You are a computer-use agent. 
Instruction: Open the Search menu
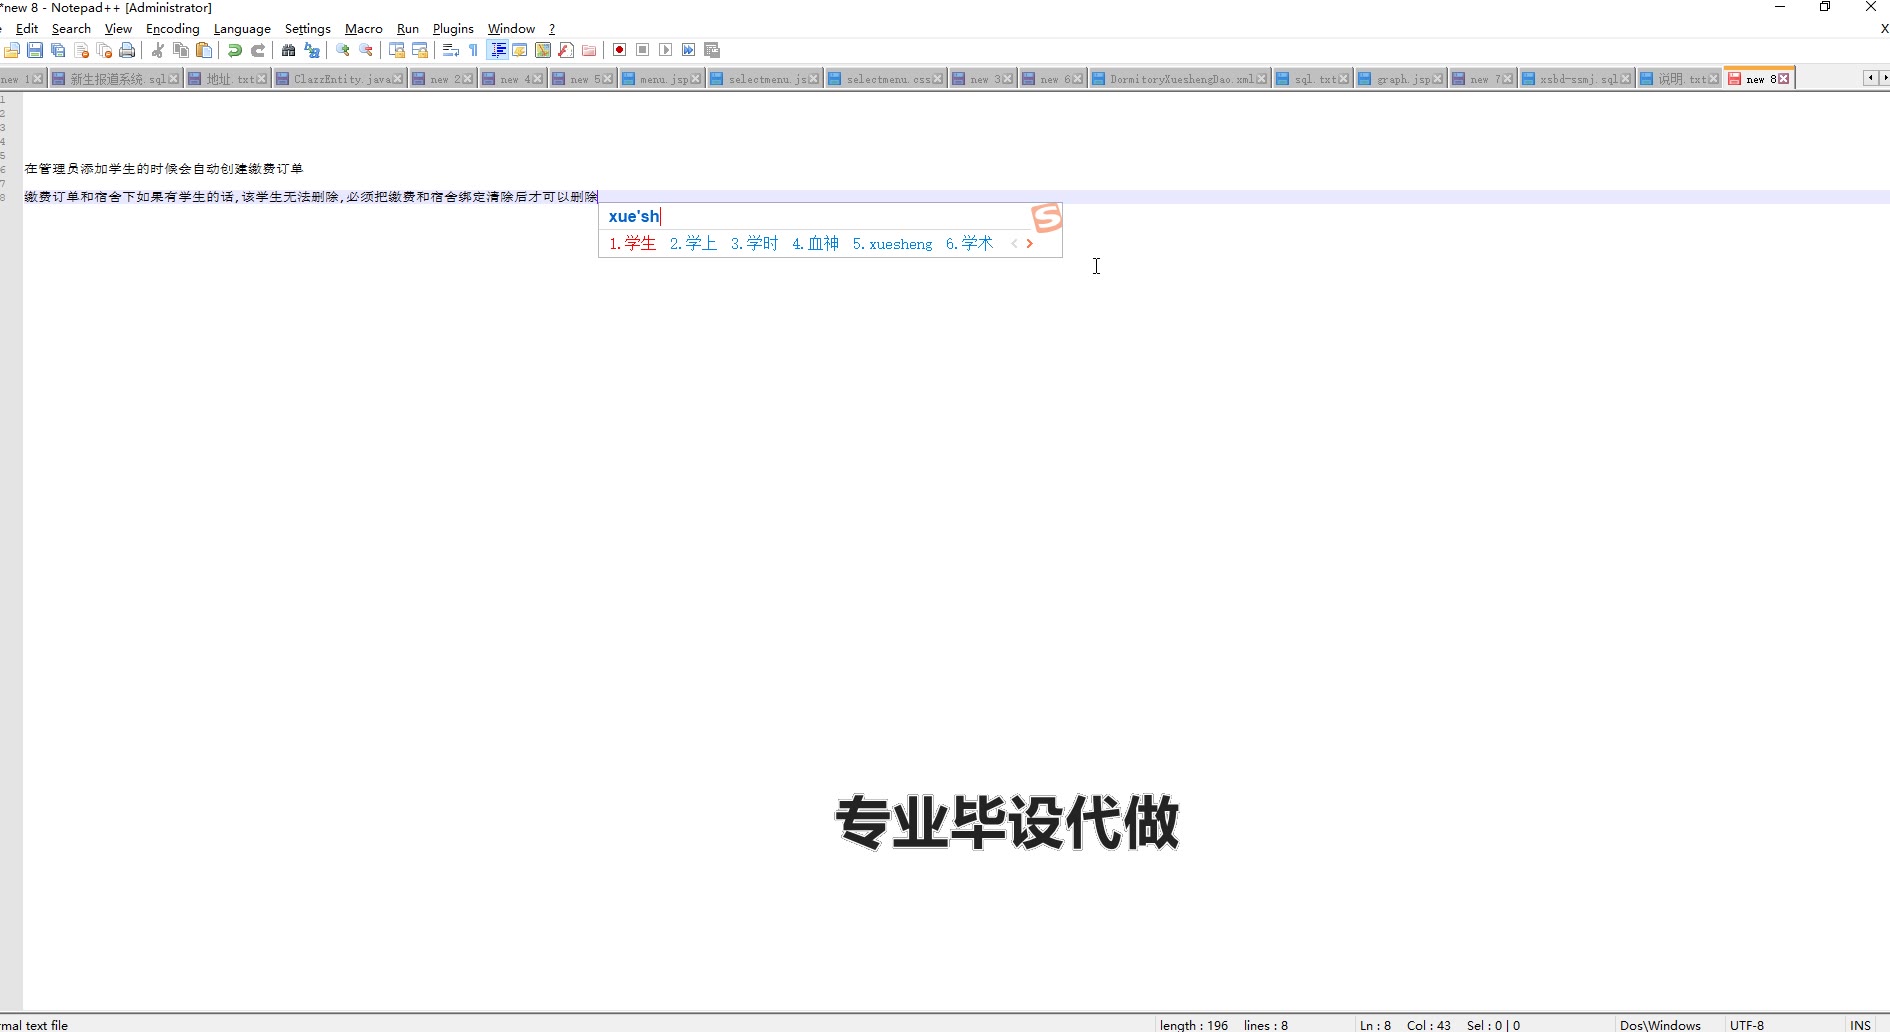[x=71, y=29]
